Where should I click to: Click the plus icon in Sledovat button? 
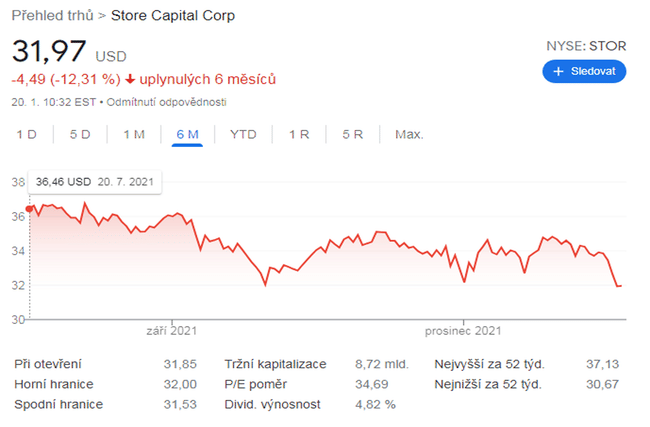pyautogui.click(x=559, y=72)
